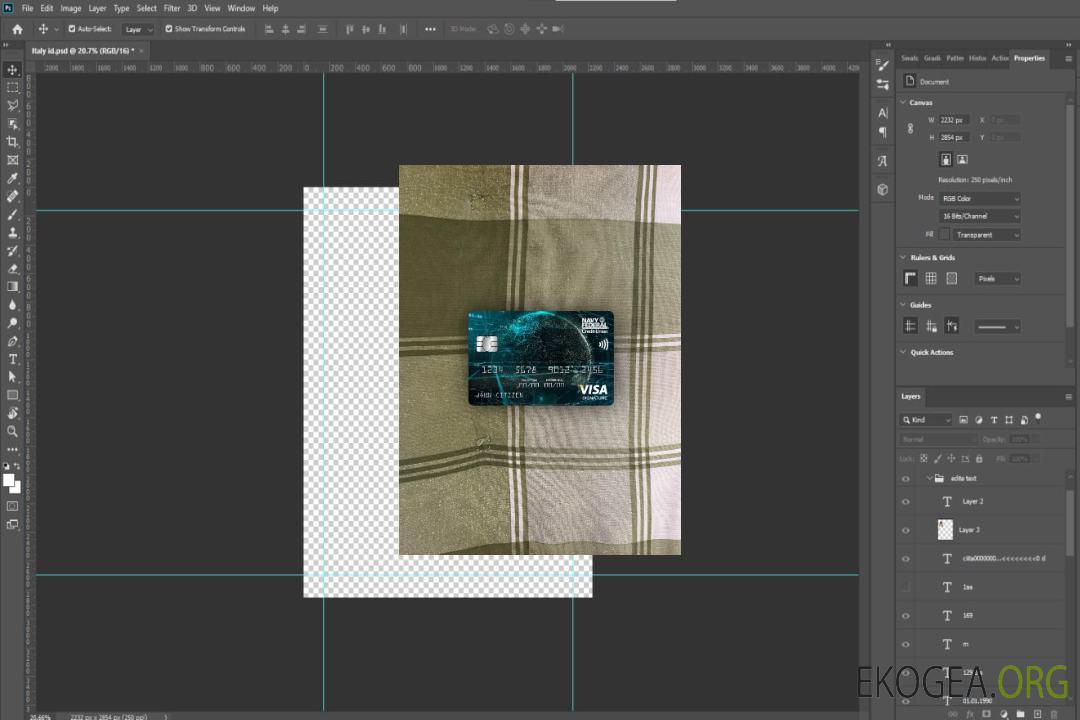This screenshot has height=720, width=1080.
Task: Select the Eyedropper tool
Action: pos(13,178)
